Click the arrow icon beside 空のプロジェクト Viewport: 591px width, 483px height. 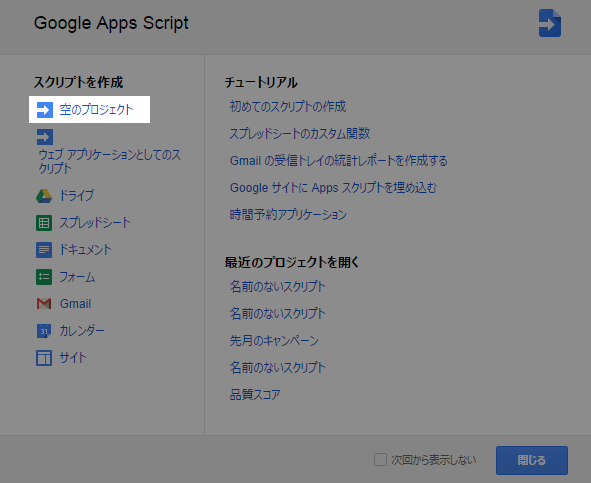tap(44, 110)
